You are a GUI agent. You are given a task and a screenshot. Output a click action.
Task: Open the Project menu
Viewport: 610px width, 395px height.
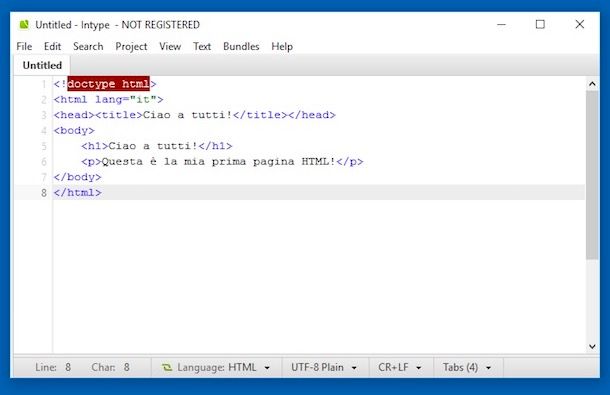(131, 46)
